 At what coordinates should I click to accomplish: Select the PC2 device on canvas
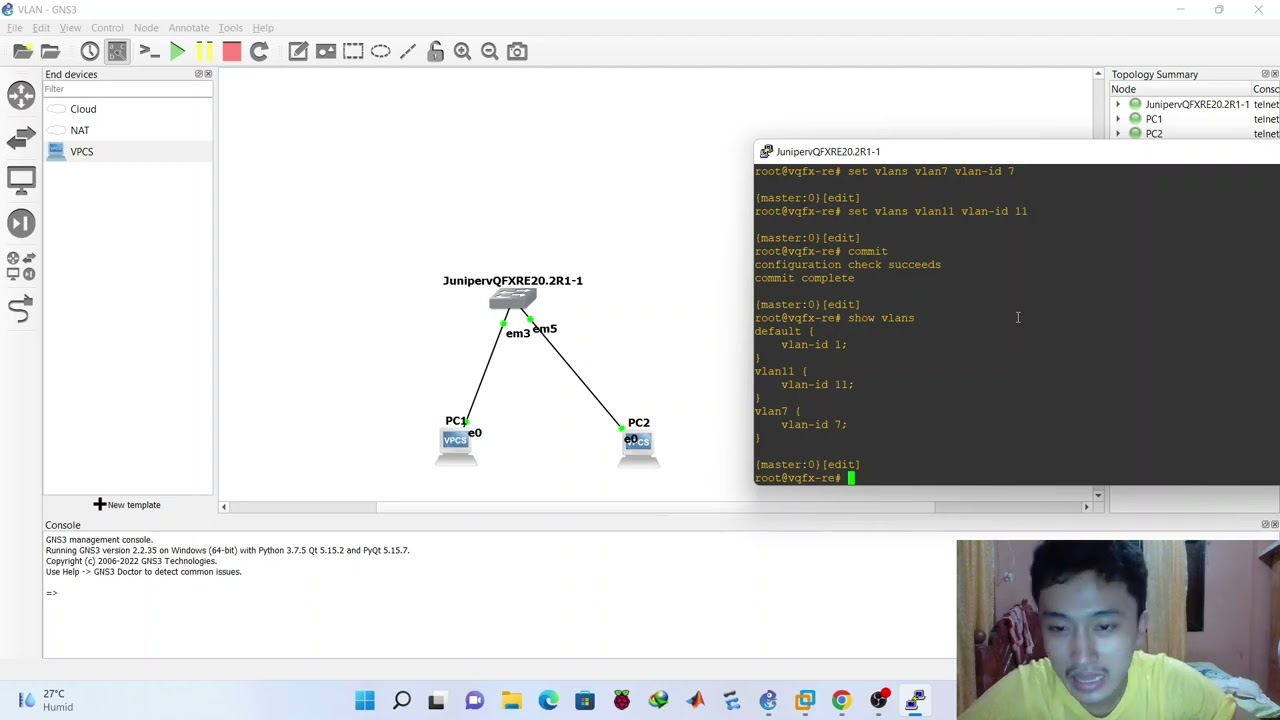tap(638, 447)
